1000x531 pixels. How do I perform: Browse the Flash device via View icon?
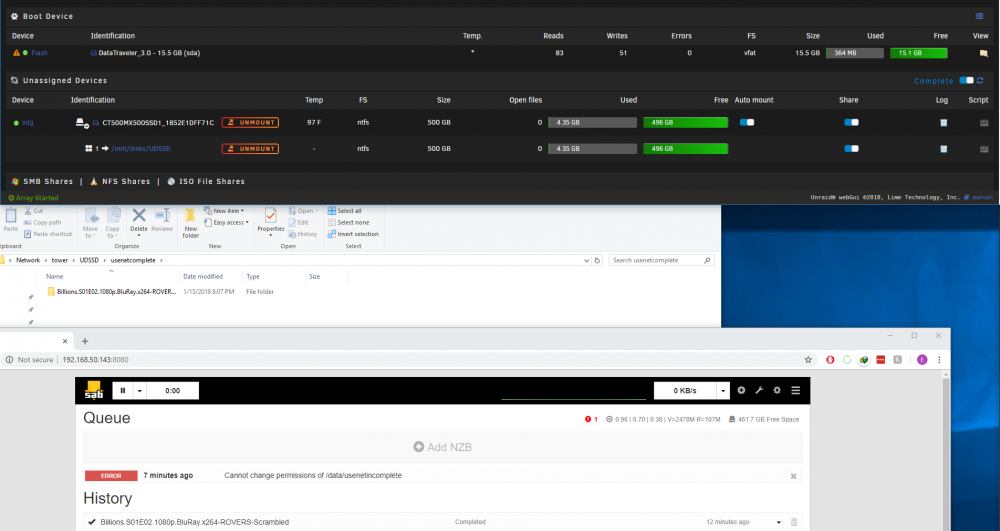[x=983, y=53]
